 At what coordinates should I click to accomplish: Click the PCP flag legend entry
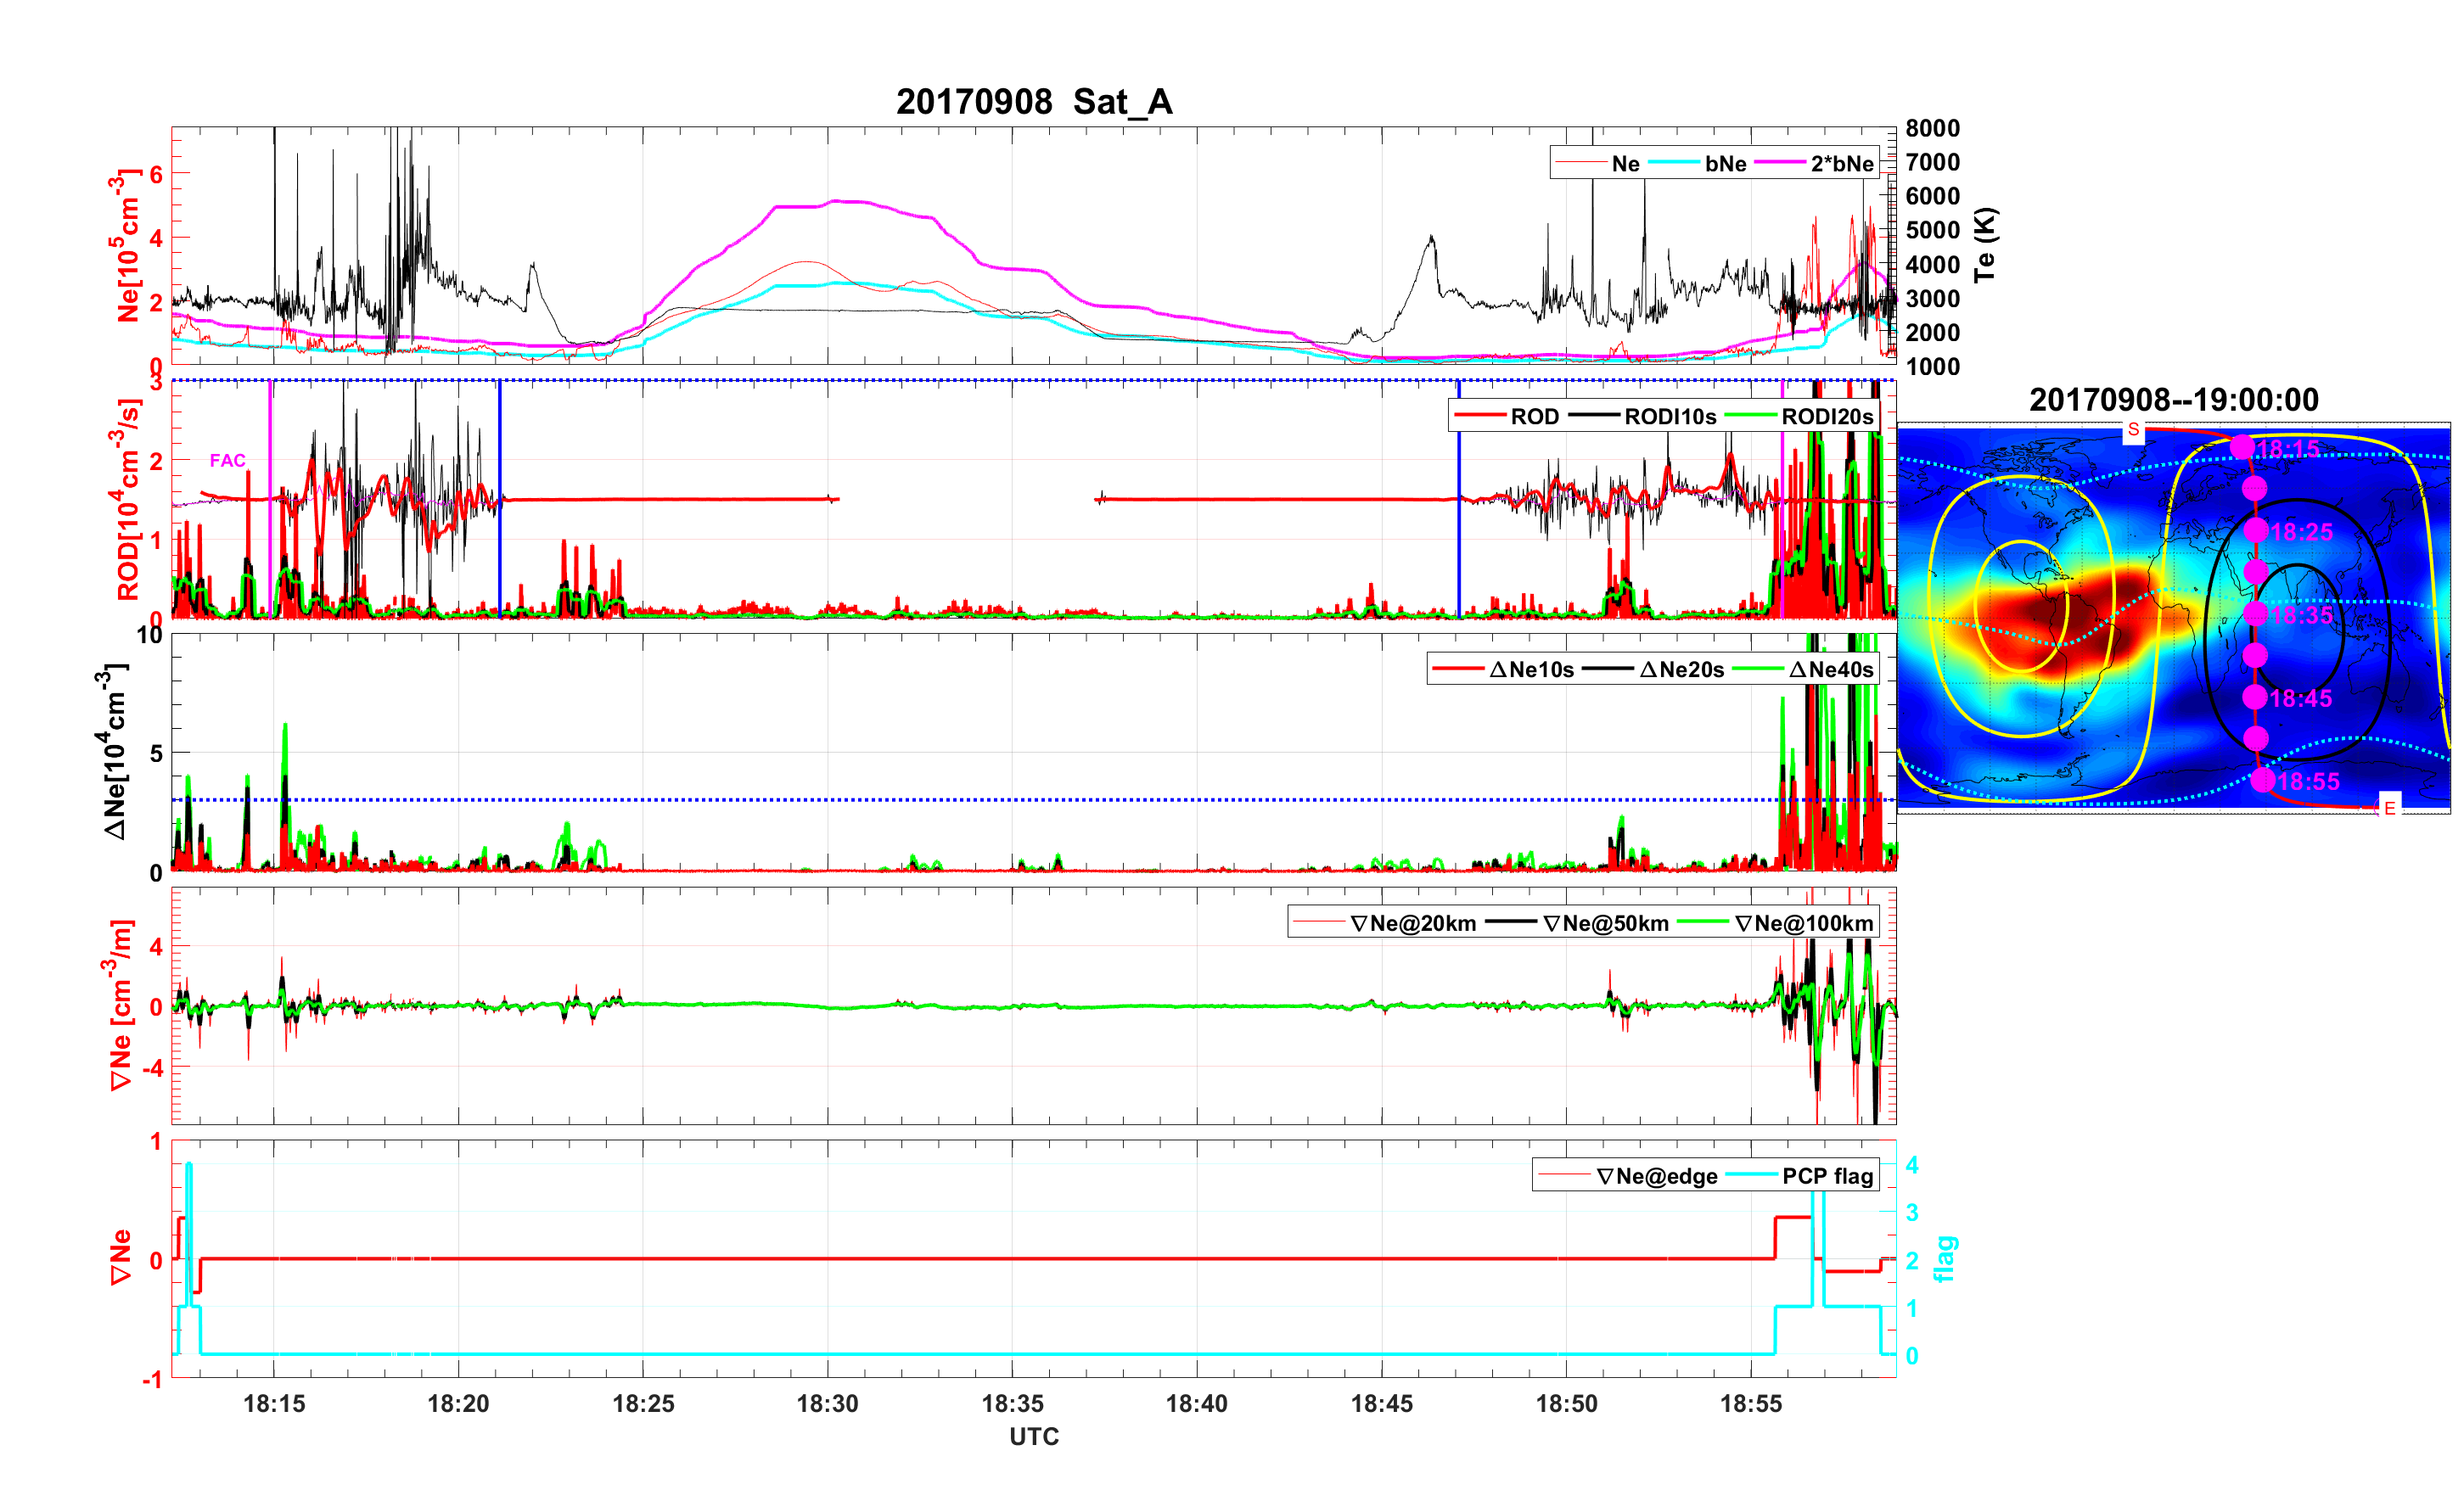coord(1827,1176)
